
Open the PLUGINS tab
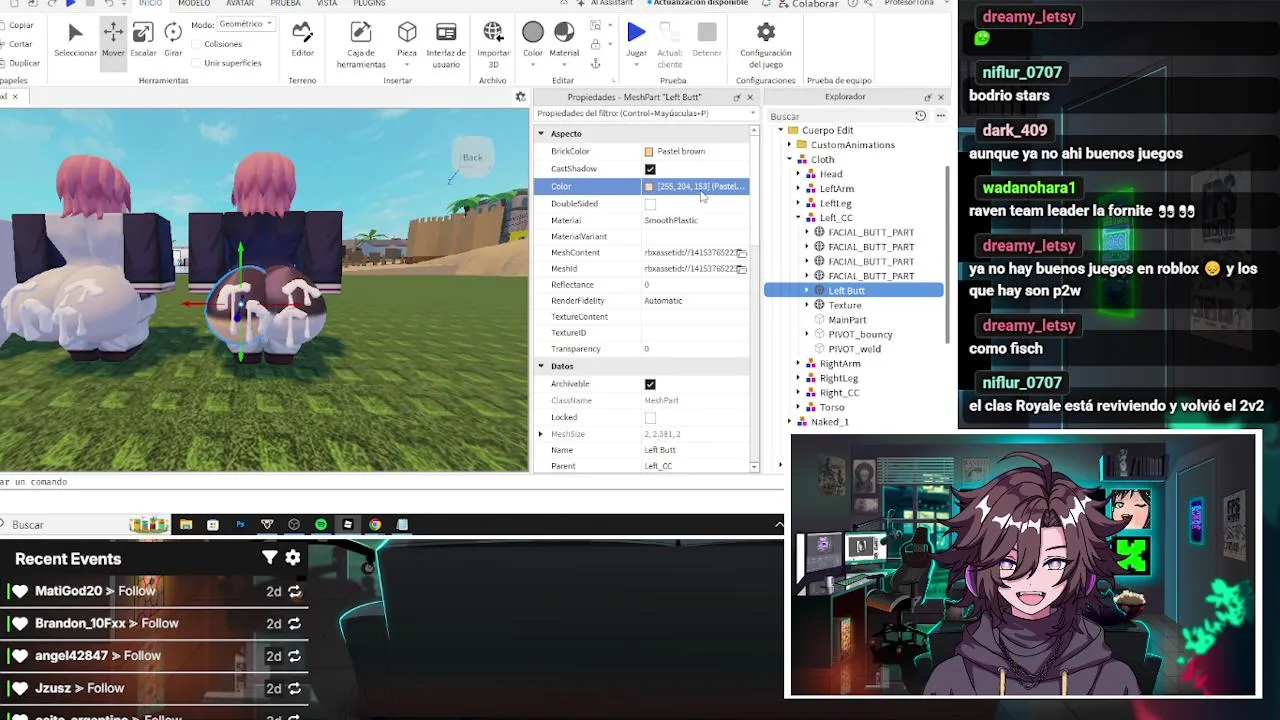[369, 4]
